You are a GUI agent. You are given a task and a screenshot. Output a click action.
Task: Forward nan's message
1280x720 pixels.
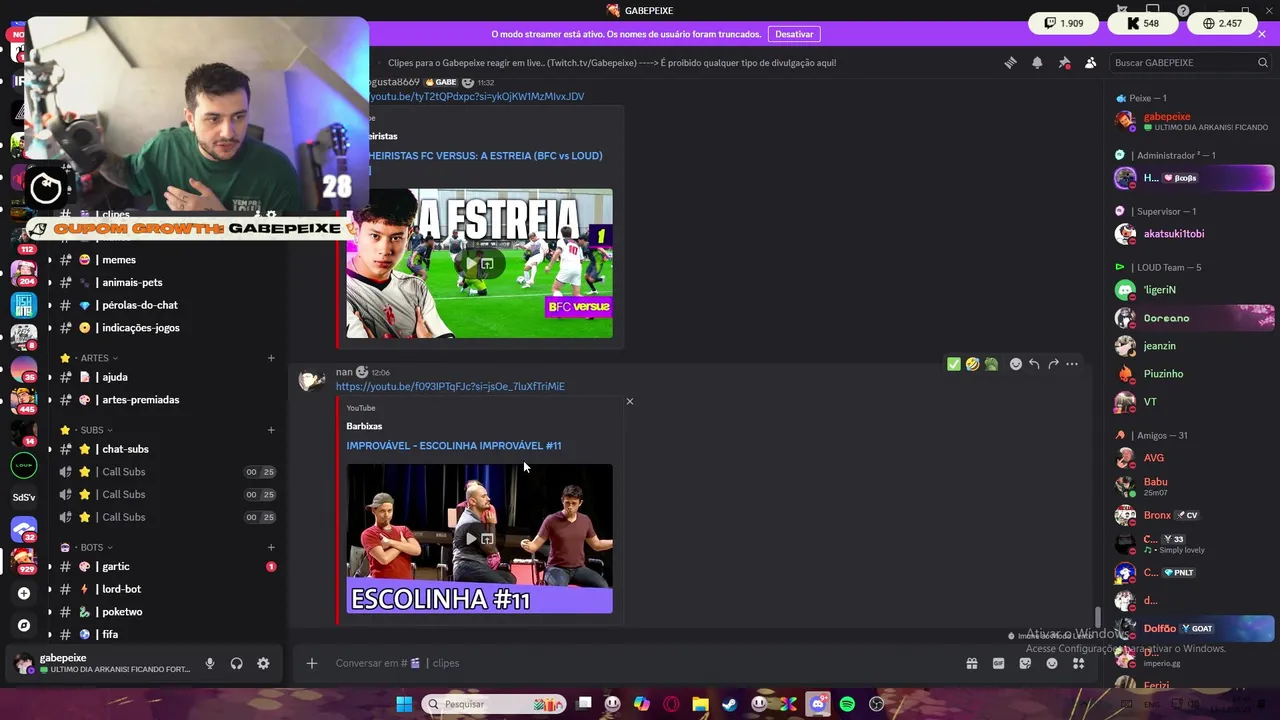click(1053, 364)
